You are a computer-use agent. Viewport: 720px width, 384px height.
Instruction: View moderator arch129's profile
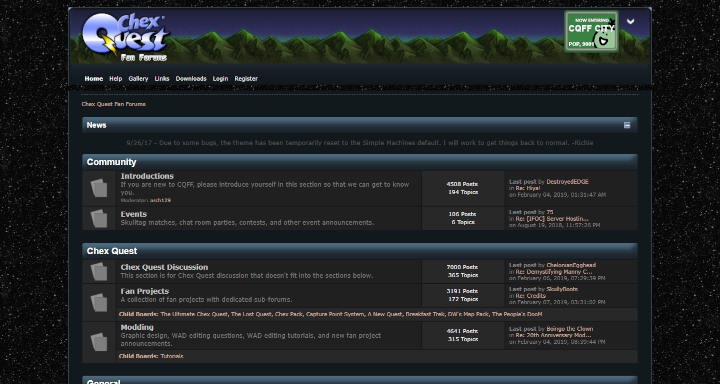pyautogui.click(x=160, y=200)
